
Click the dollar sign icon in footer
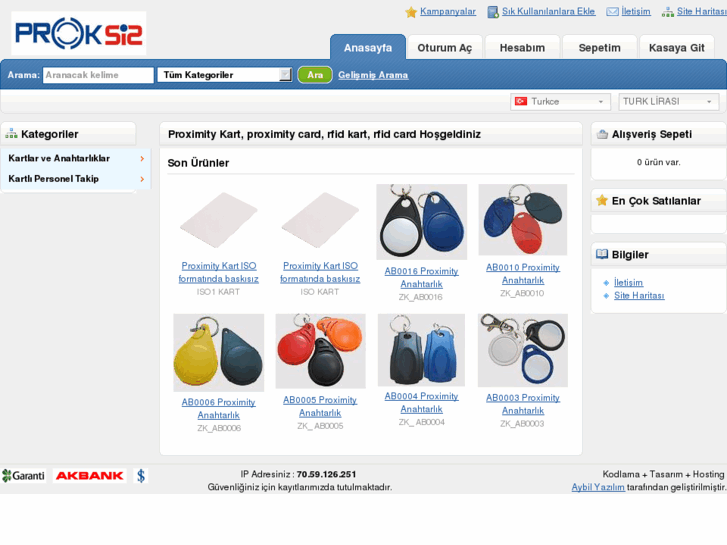click(x=141, y=475)
